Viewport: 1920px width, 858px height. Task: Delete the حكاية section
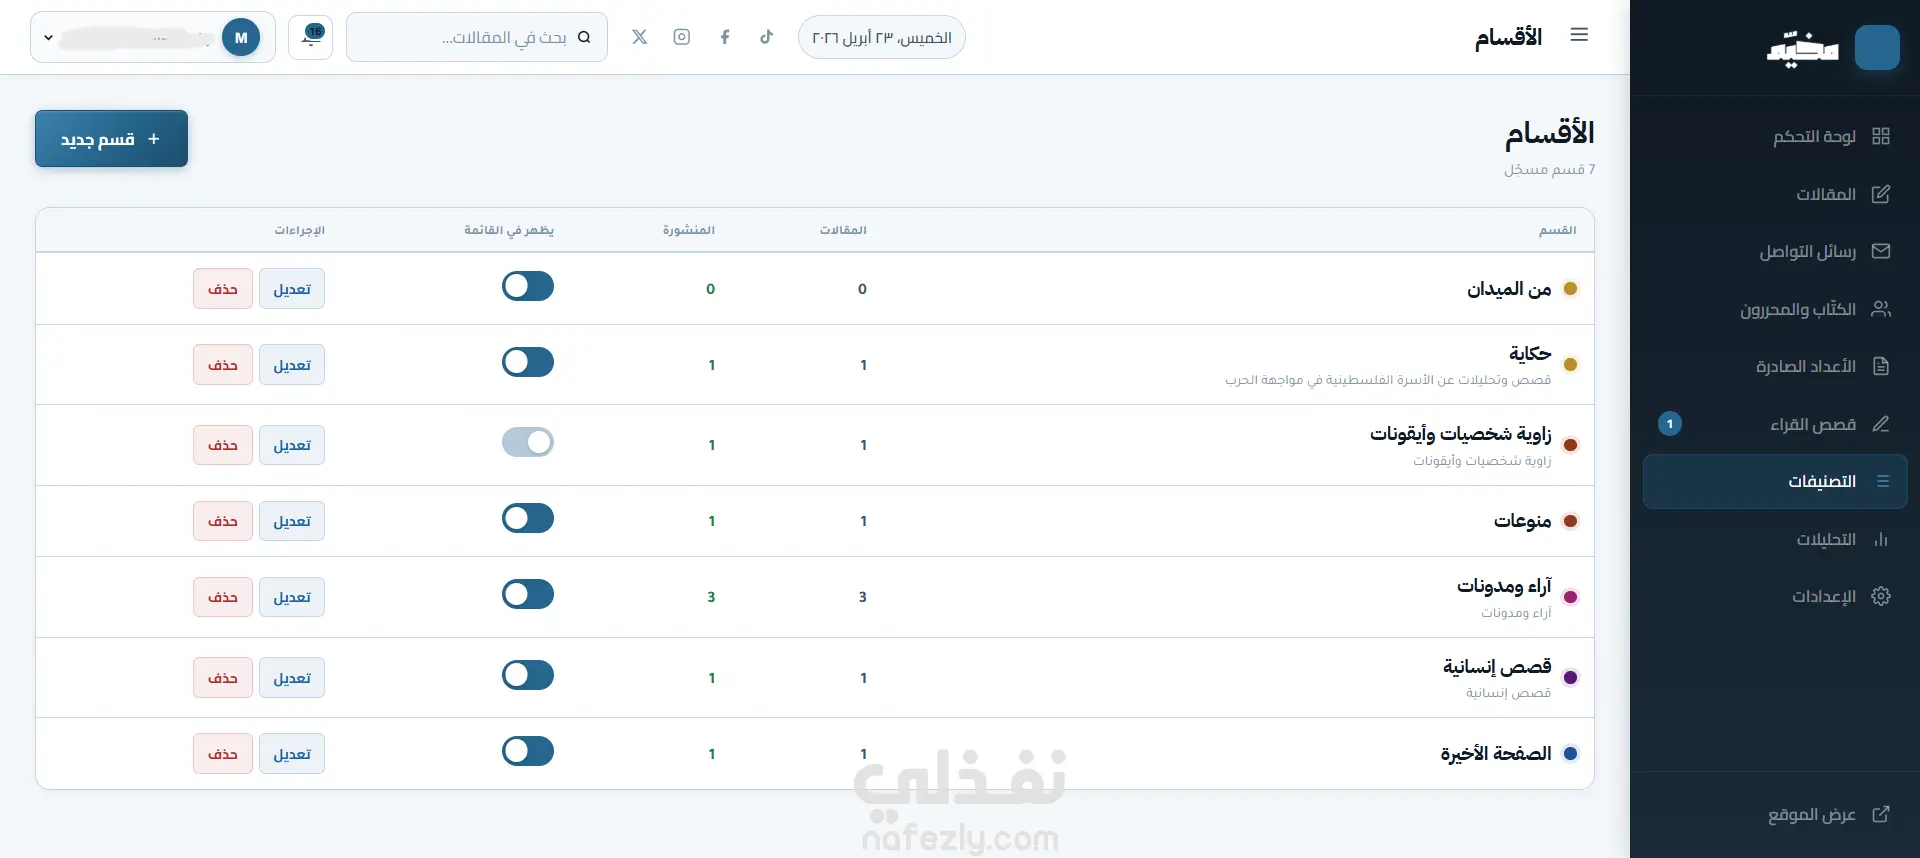click(223, 365)
